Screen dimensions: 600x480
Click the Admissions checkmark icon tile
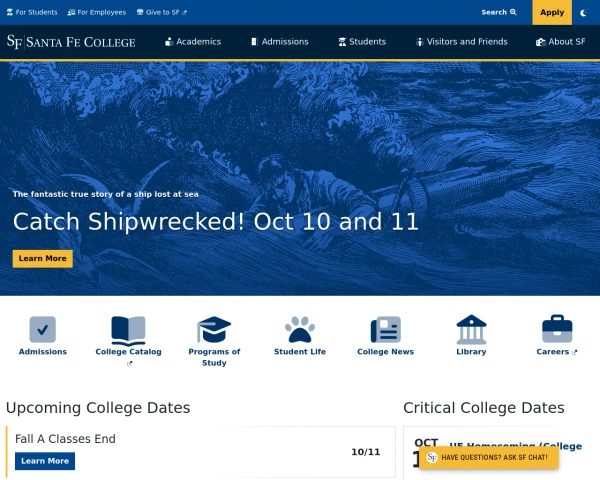click(x=42, y=329)
